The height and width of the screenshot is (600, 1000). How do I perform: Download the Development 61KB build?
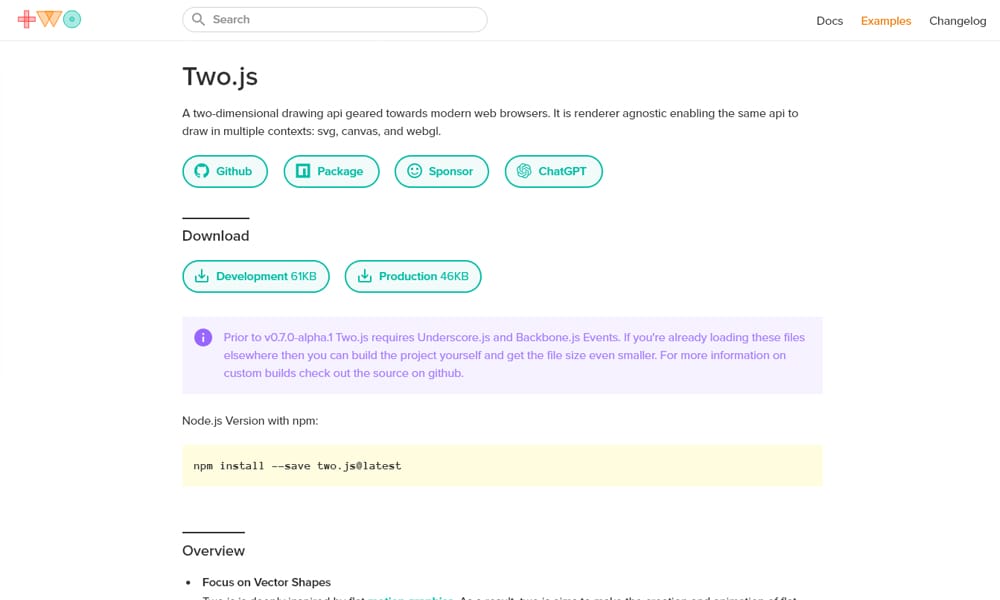256,276
